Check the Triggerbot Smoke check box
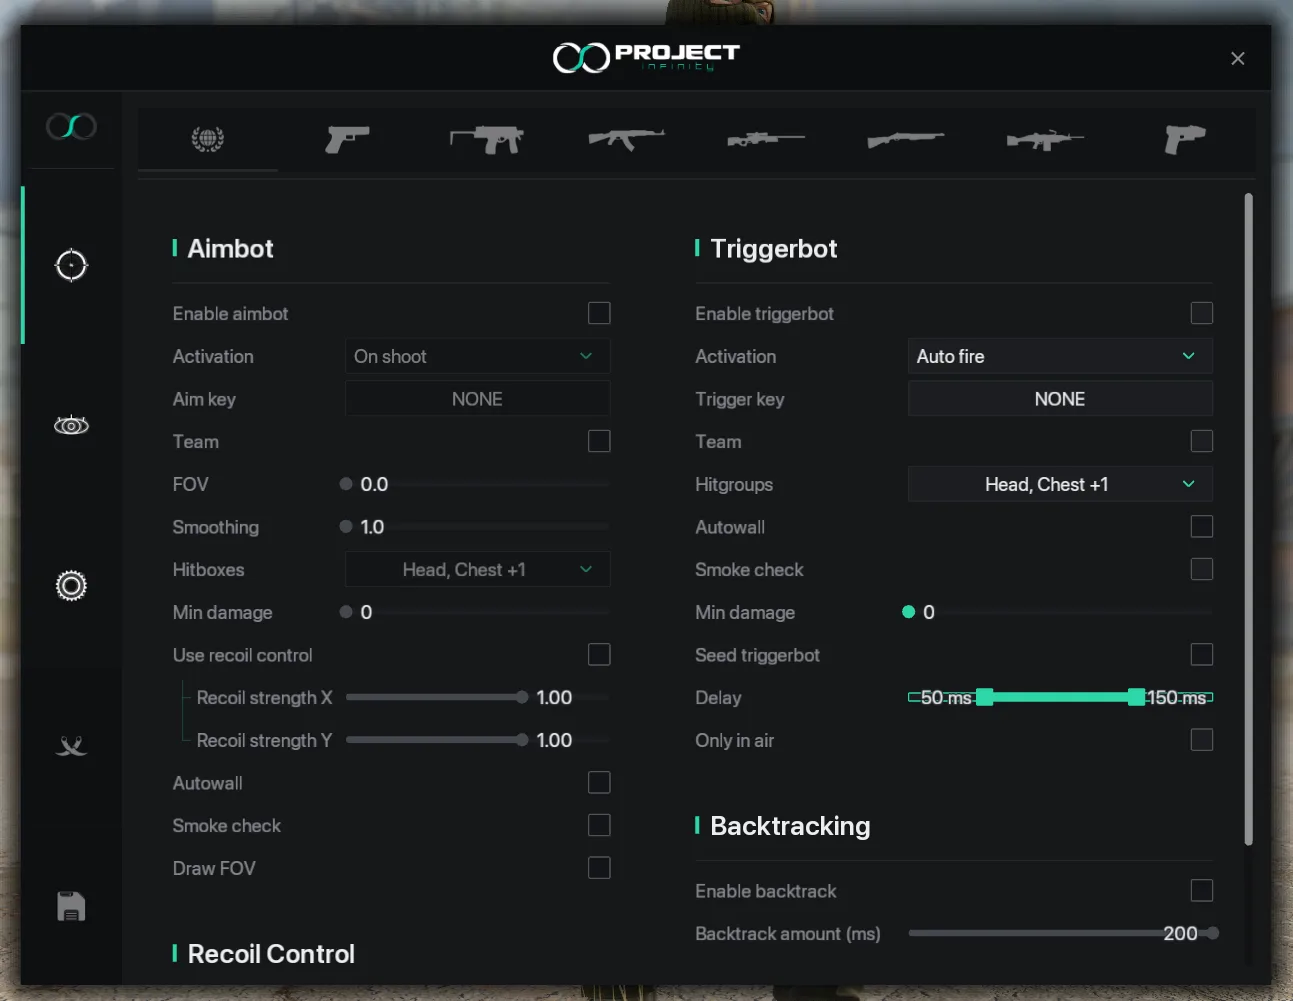 tap(1202, 569)
